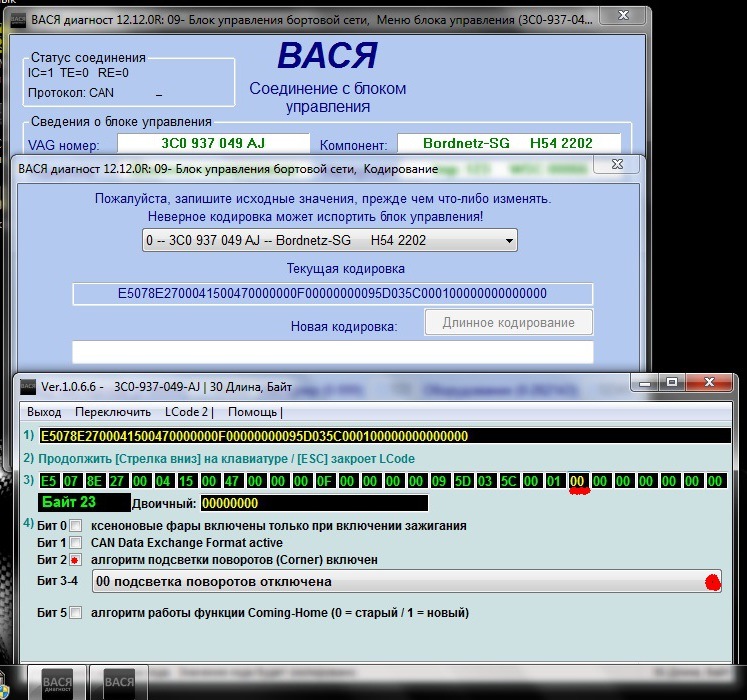
Task: Select the Текущая кодировка value field
Action: pyautogui.click(x=333, y=294)
